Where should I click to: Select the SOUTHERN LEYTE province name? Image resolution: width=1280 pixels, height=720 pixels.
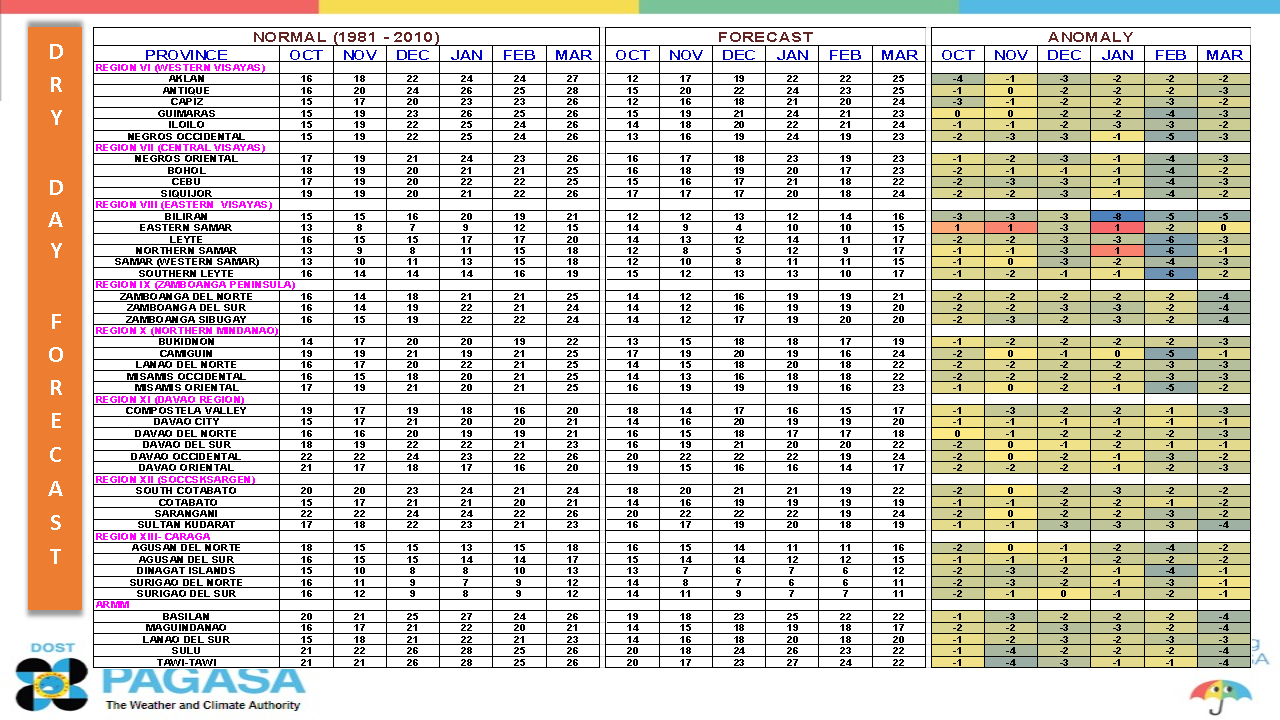click(186, 273)
